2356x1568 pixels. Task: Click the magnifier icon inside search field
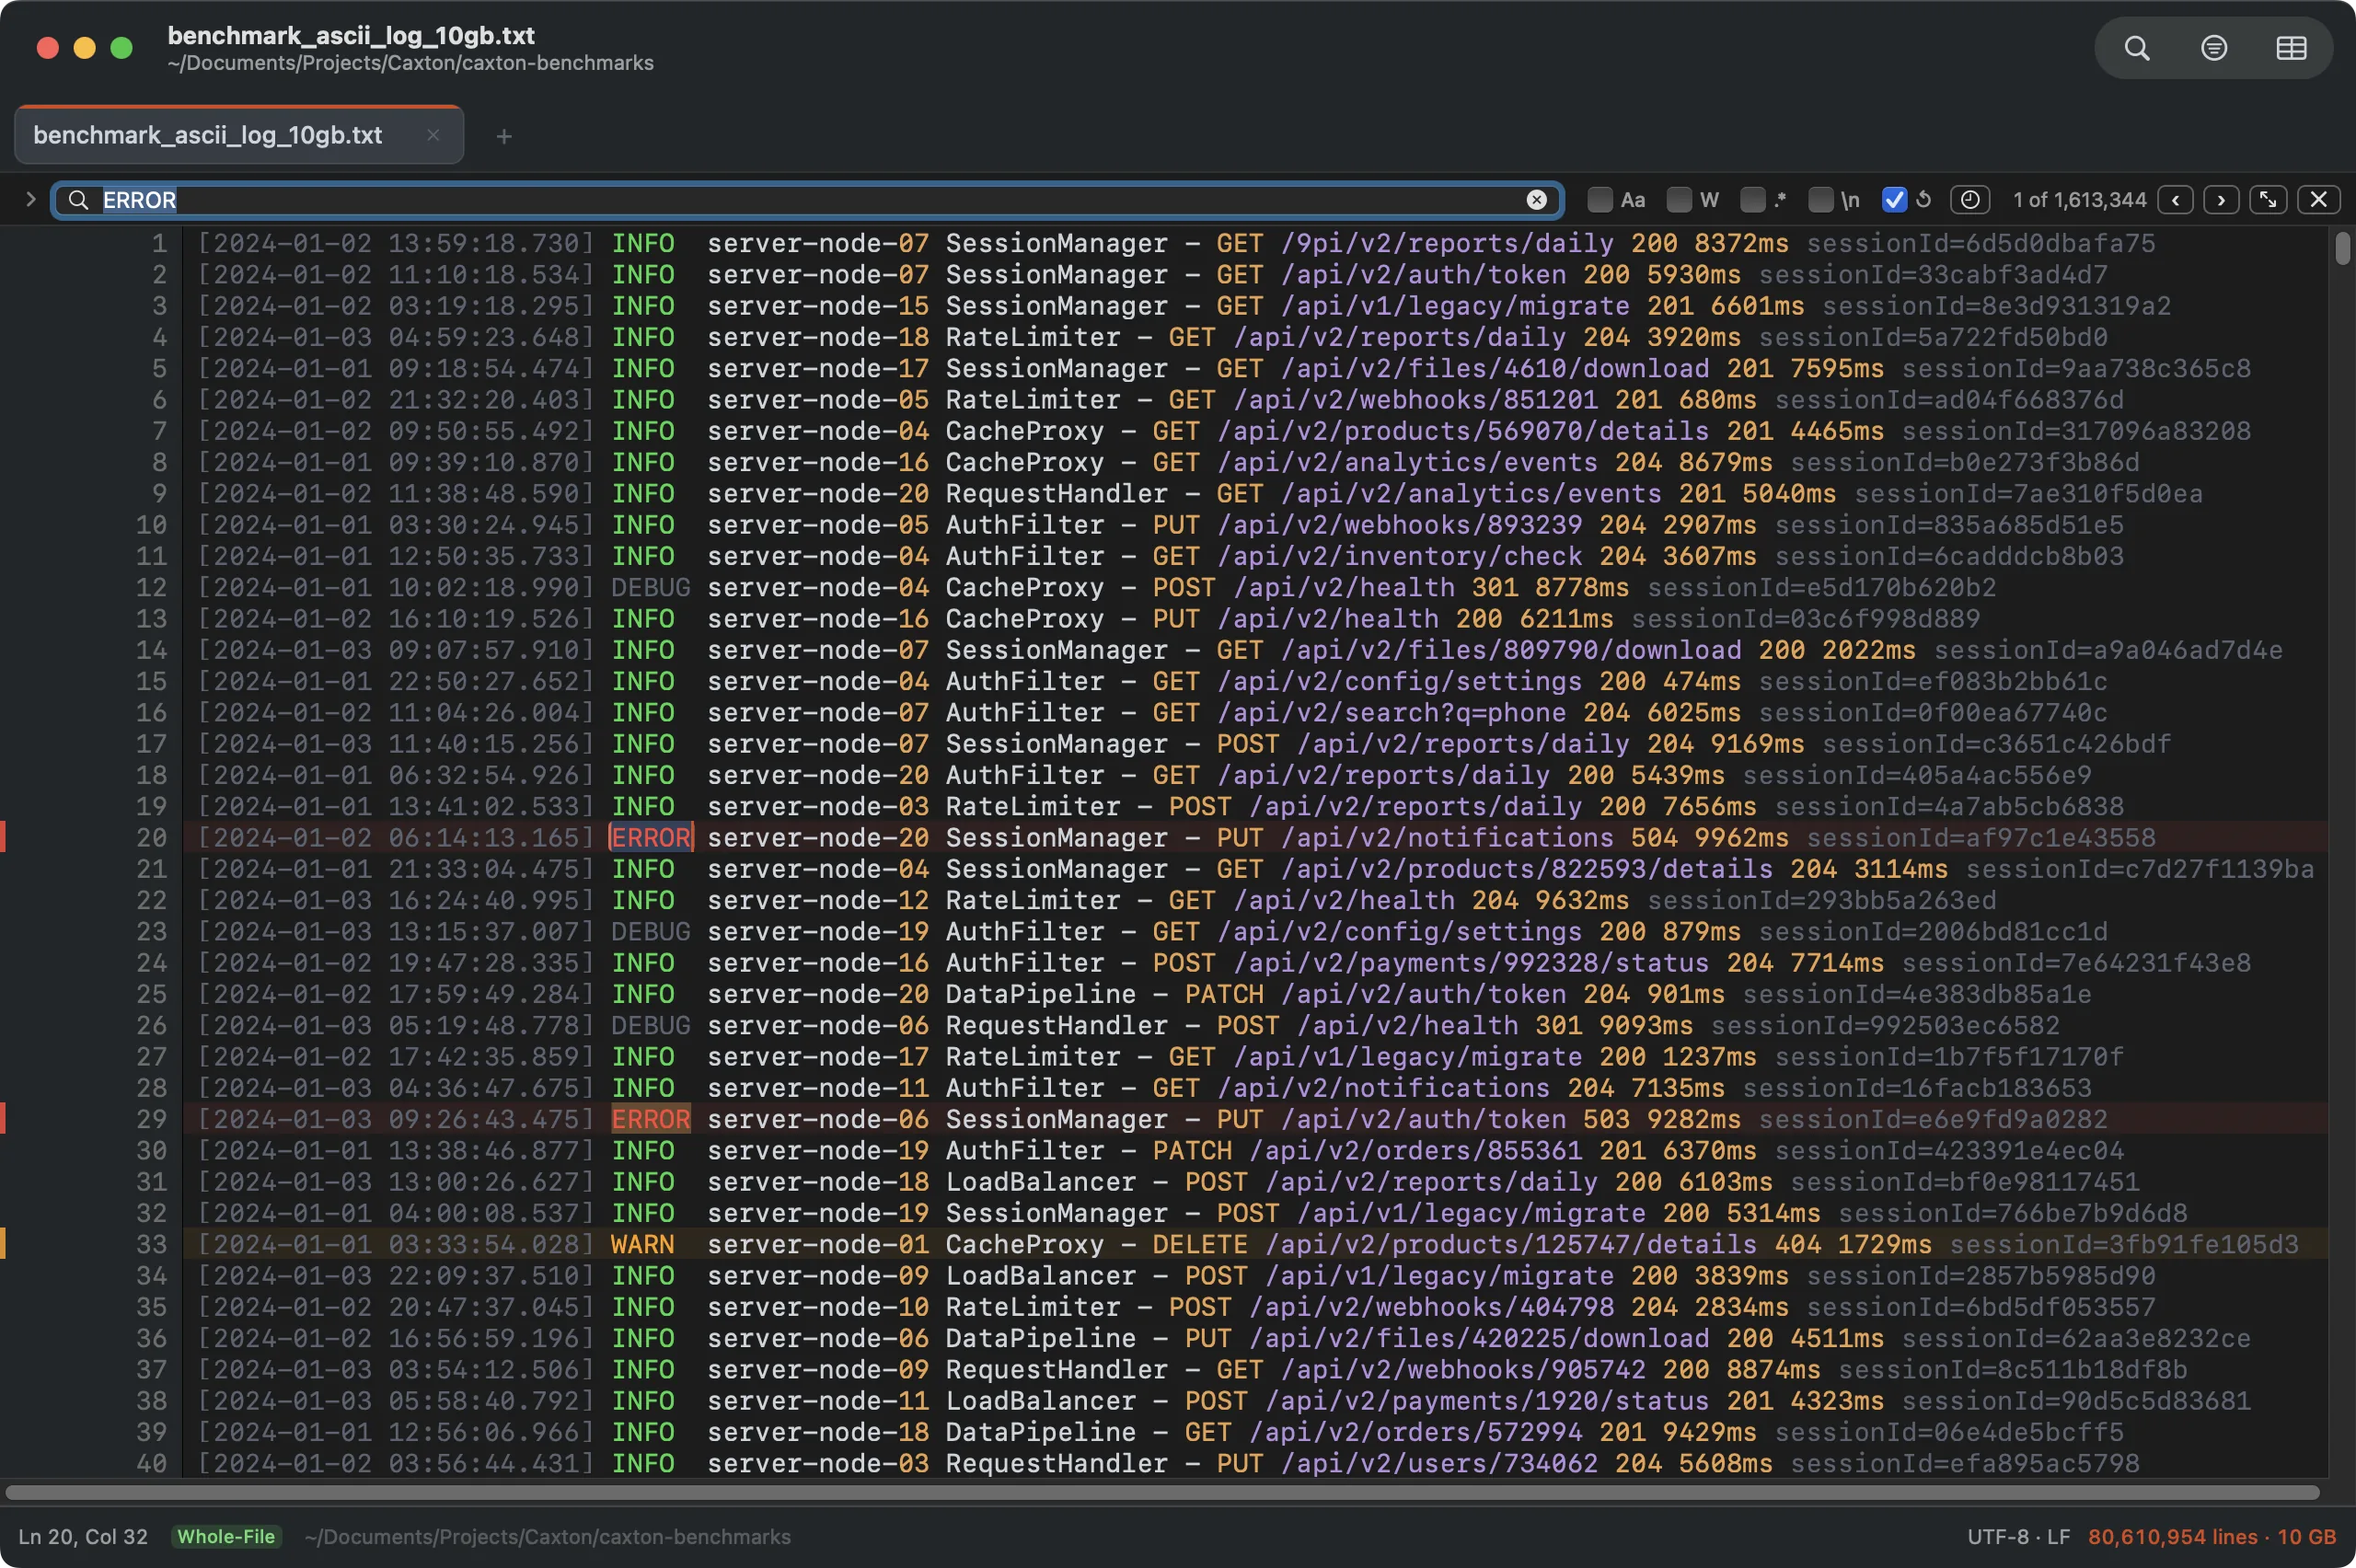pos(78,200)
